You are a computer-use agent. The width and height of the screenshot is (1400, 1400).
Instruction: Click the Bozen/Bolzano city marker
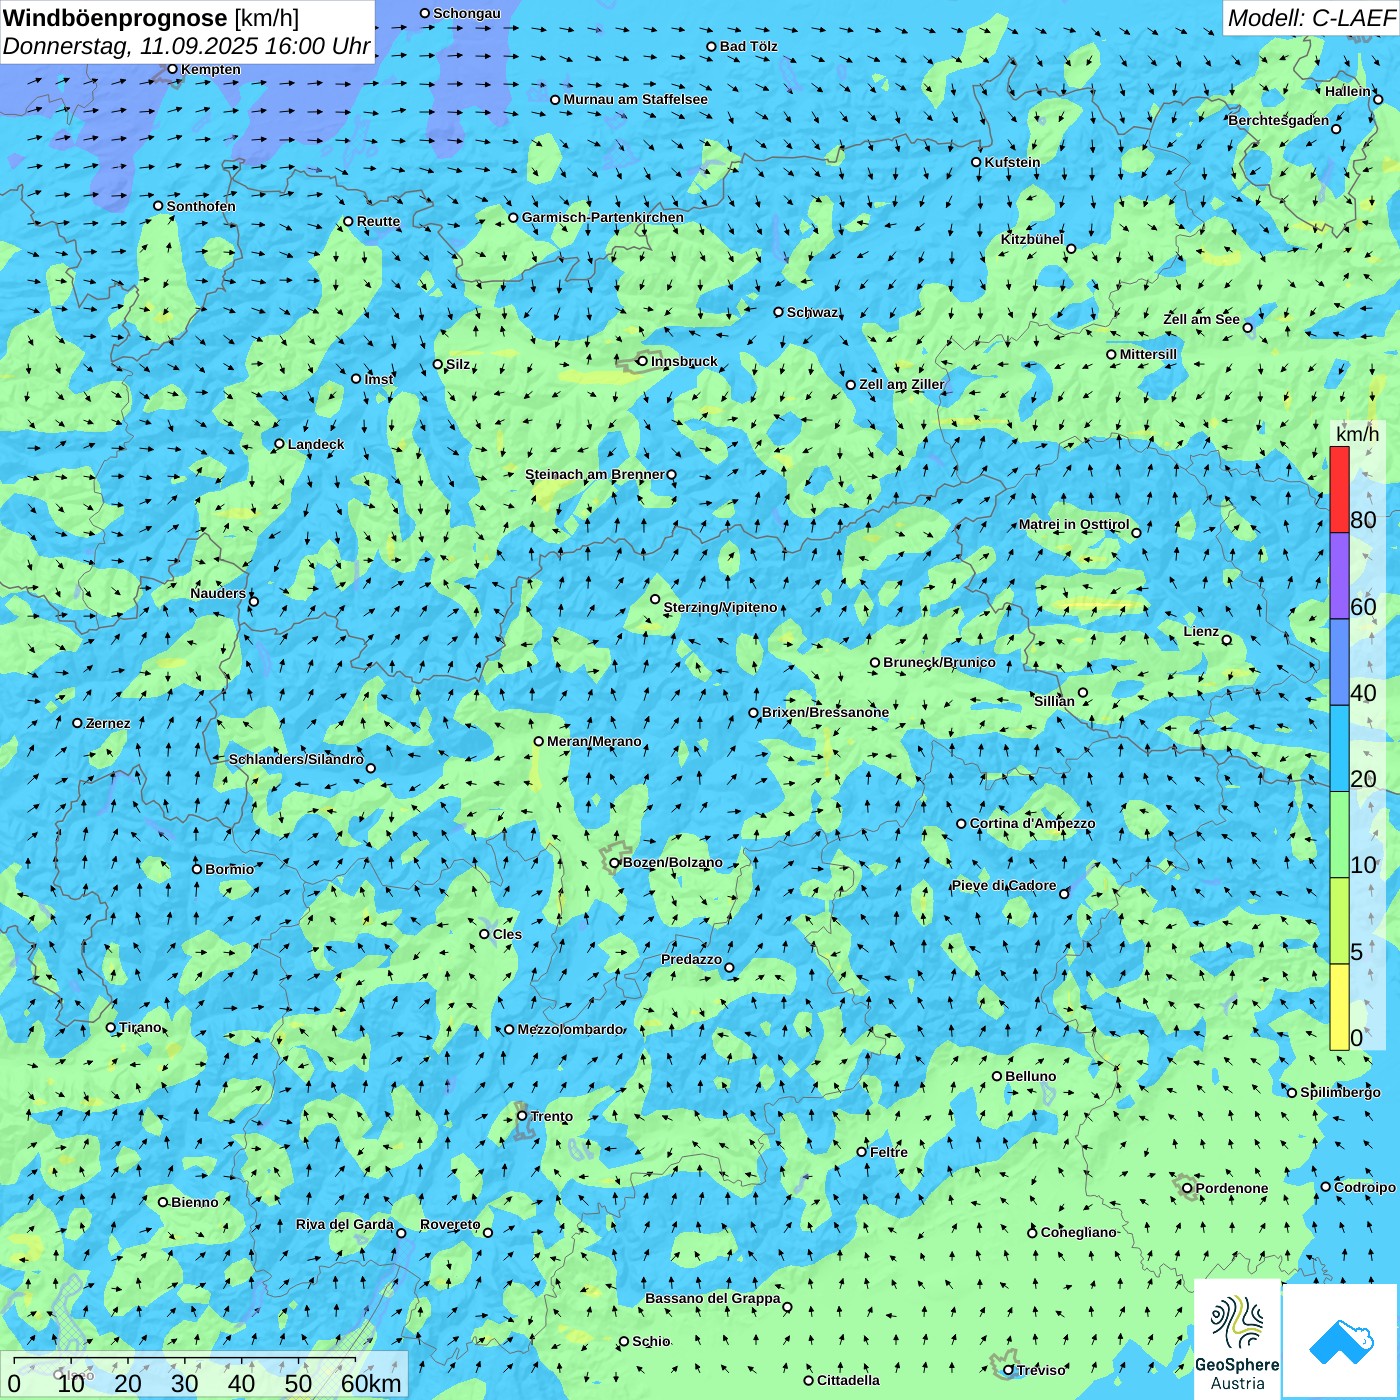[615, 863]
